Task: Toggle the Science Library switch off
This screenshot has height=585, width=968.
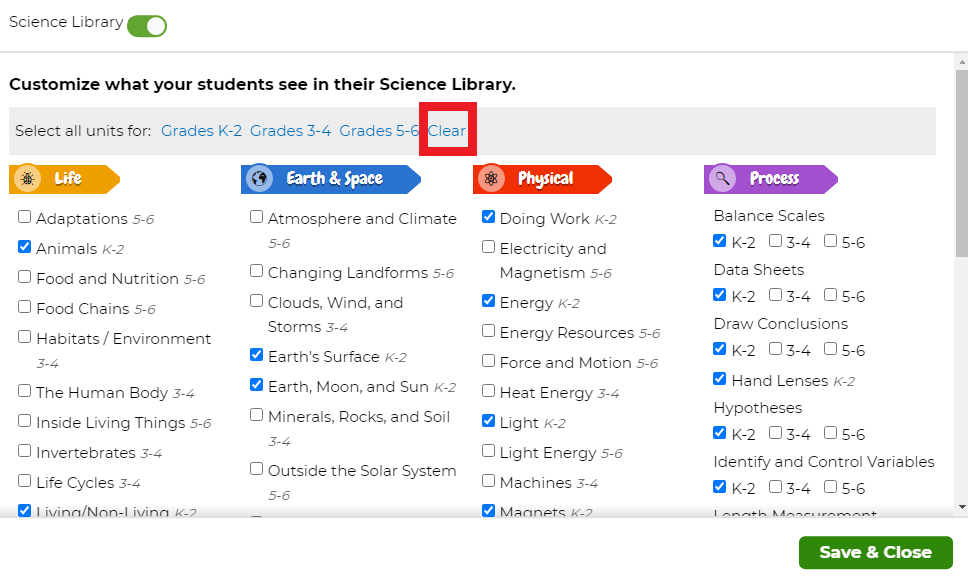Action: [146, 25]
